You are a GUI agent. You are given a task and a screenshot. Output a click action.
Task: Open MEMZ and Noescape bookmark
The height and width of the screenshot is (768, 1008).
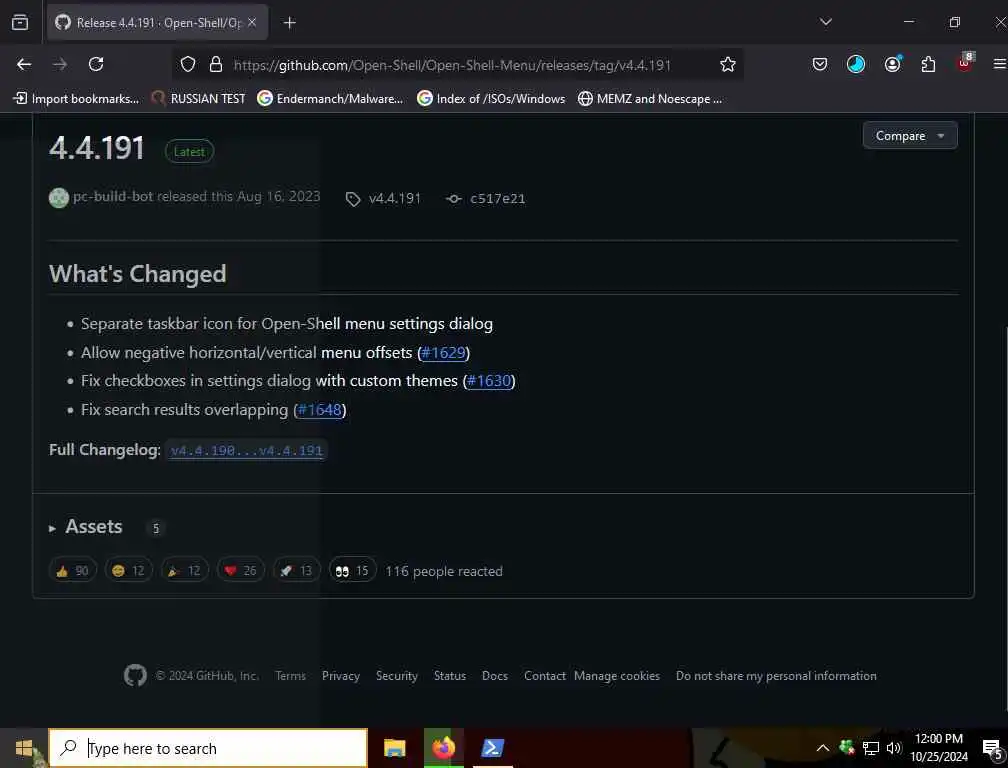point(650,98)
